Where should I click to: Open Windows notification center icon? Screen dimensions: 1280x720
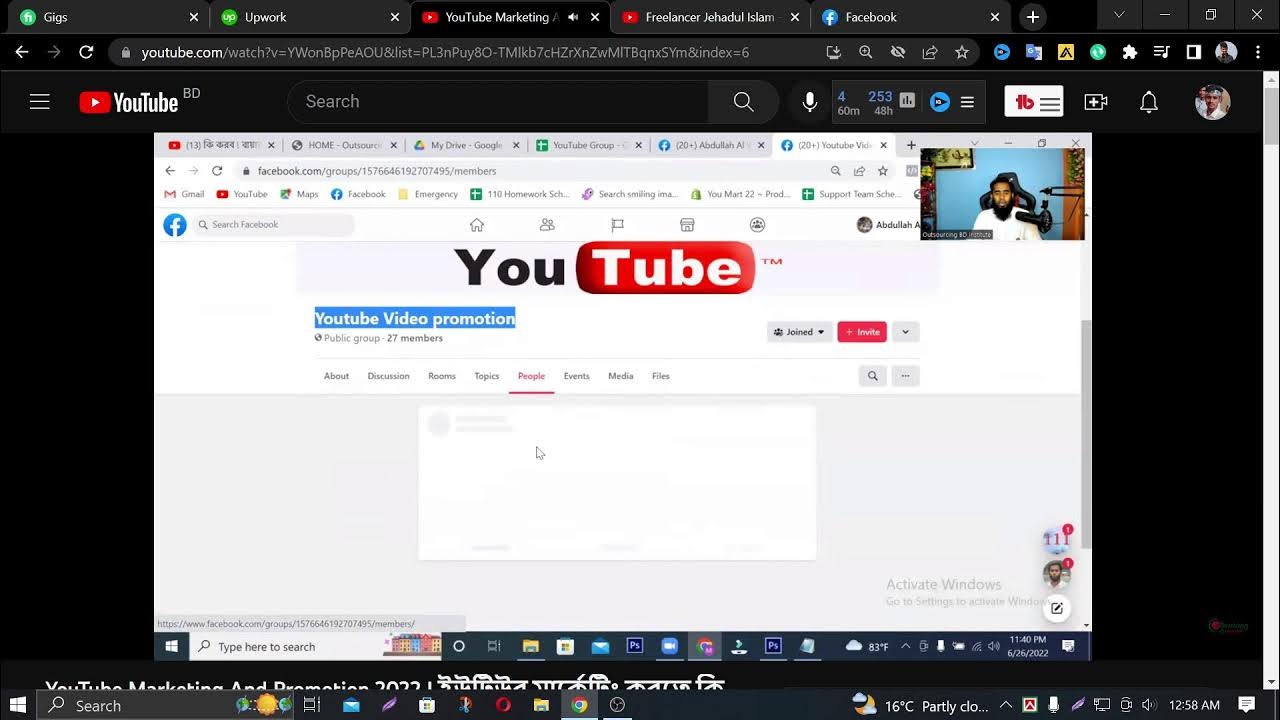pyautogui.click(x=1246, y=705)
